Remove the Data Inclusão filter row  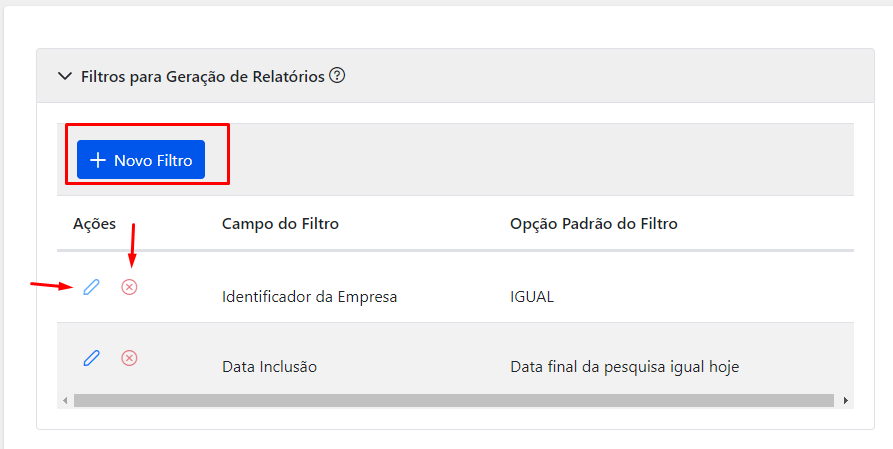(129, 358)
